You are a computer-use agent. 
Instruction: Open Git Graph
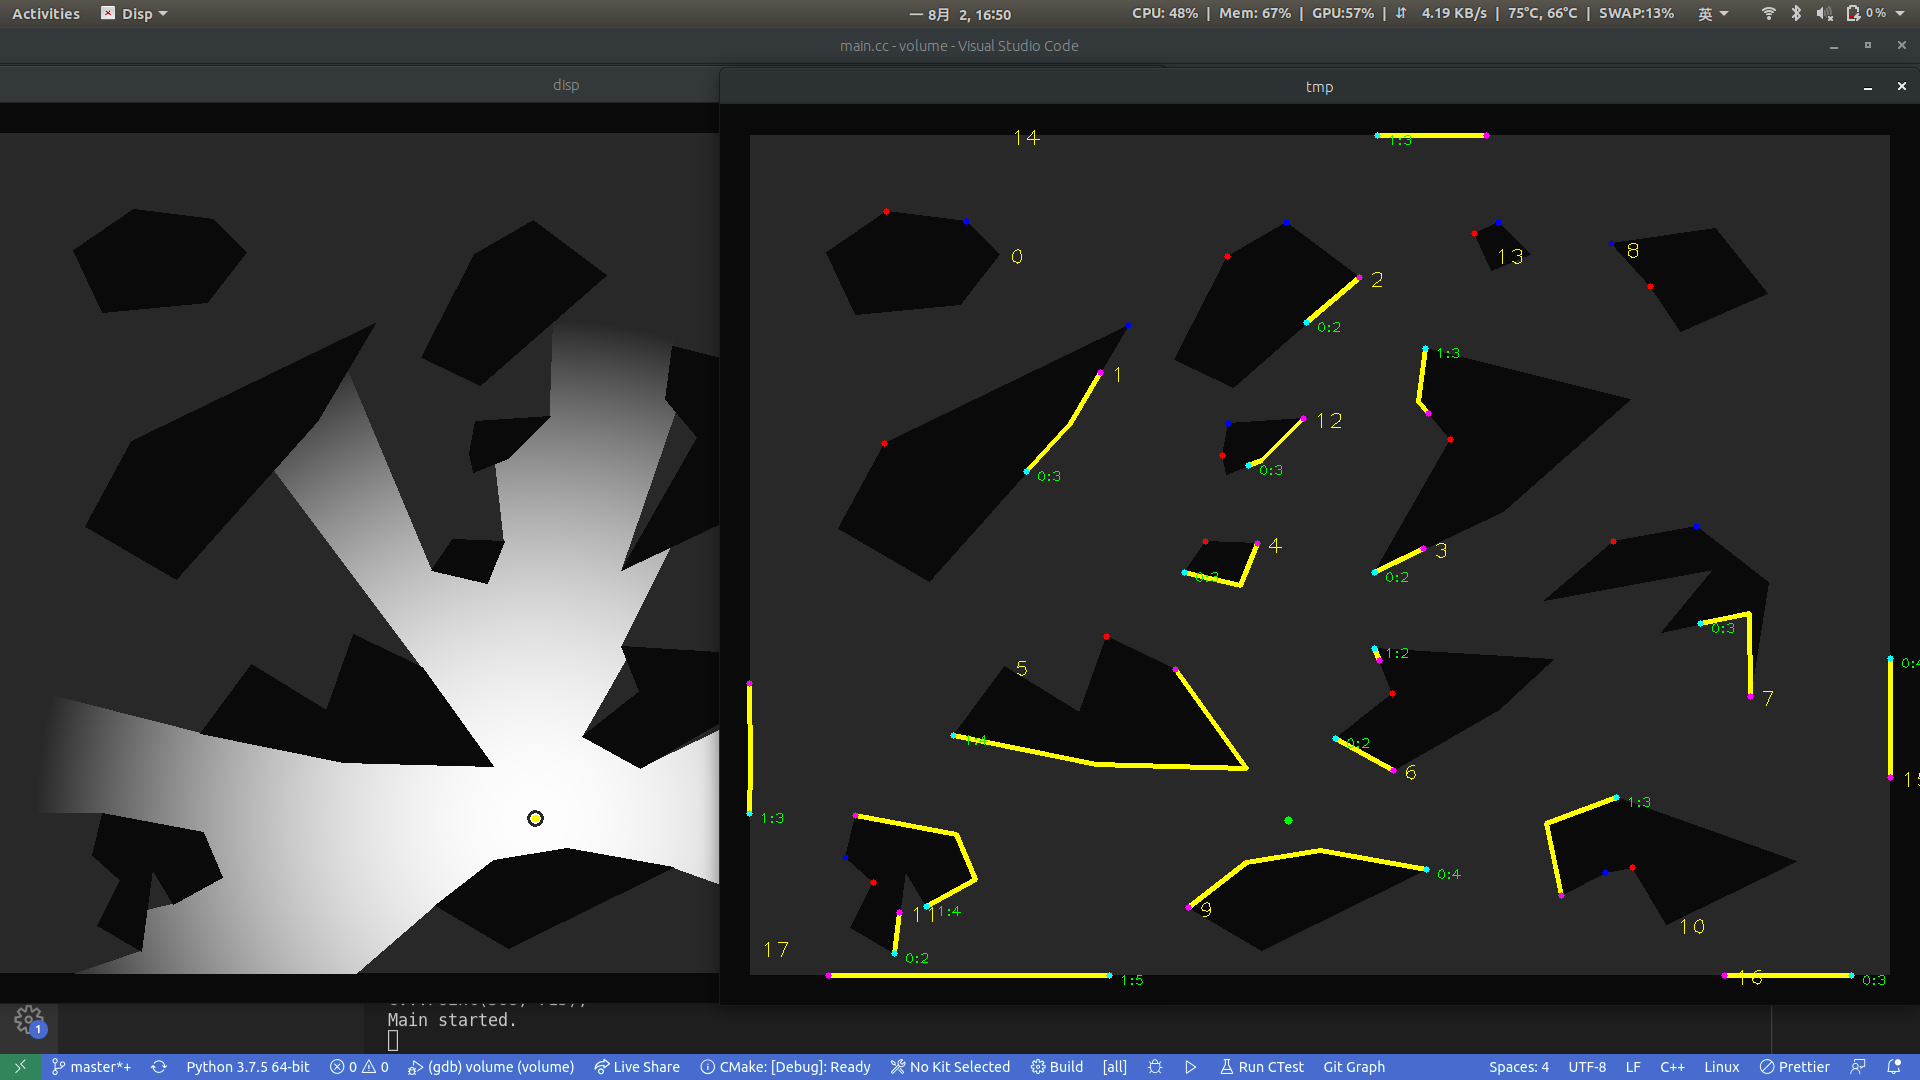click(1353, 1067)
